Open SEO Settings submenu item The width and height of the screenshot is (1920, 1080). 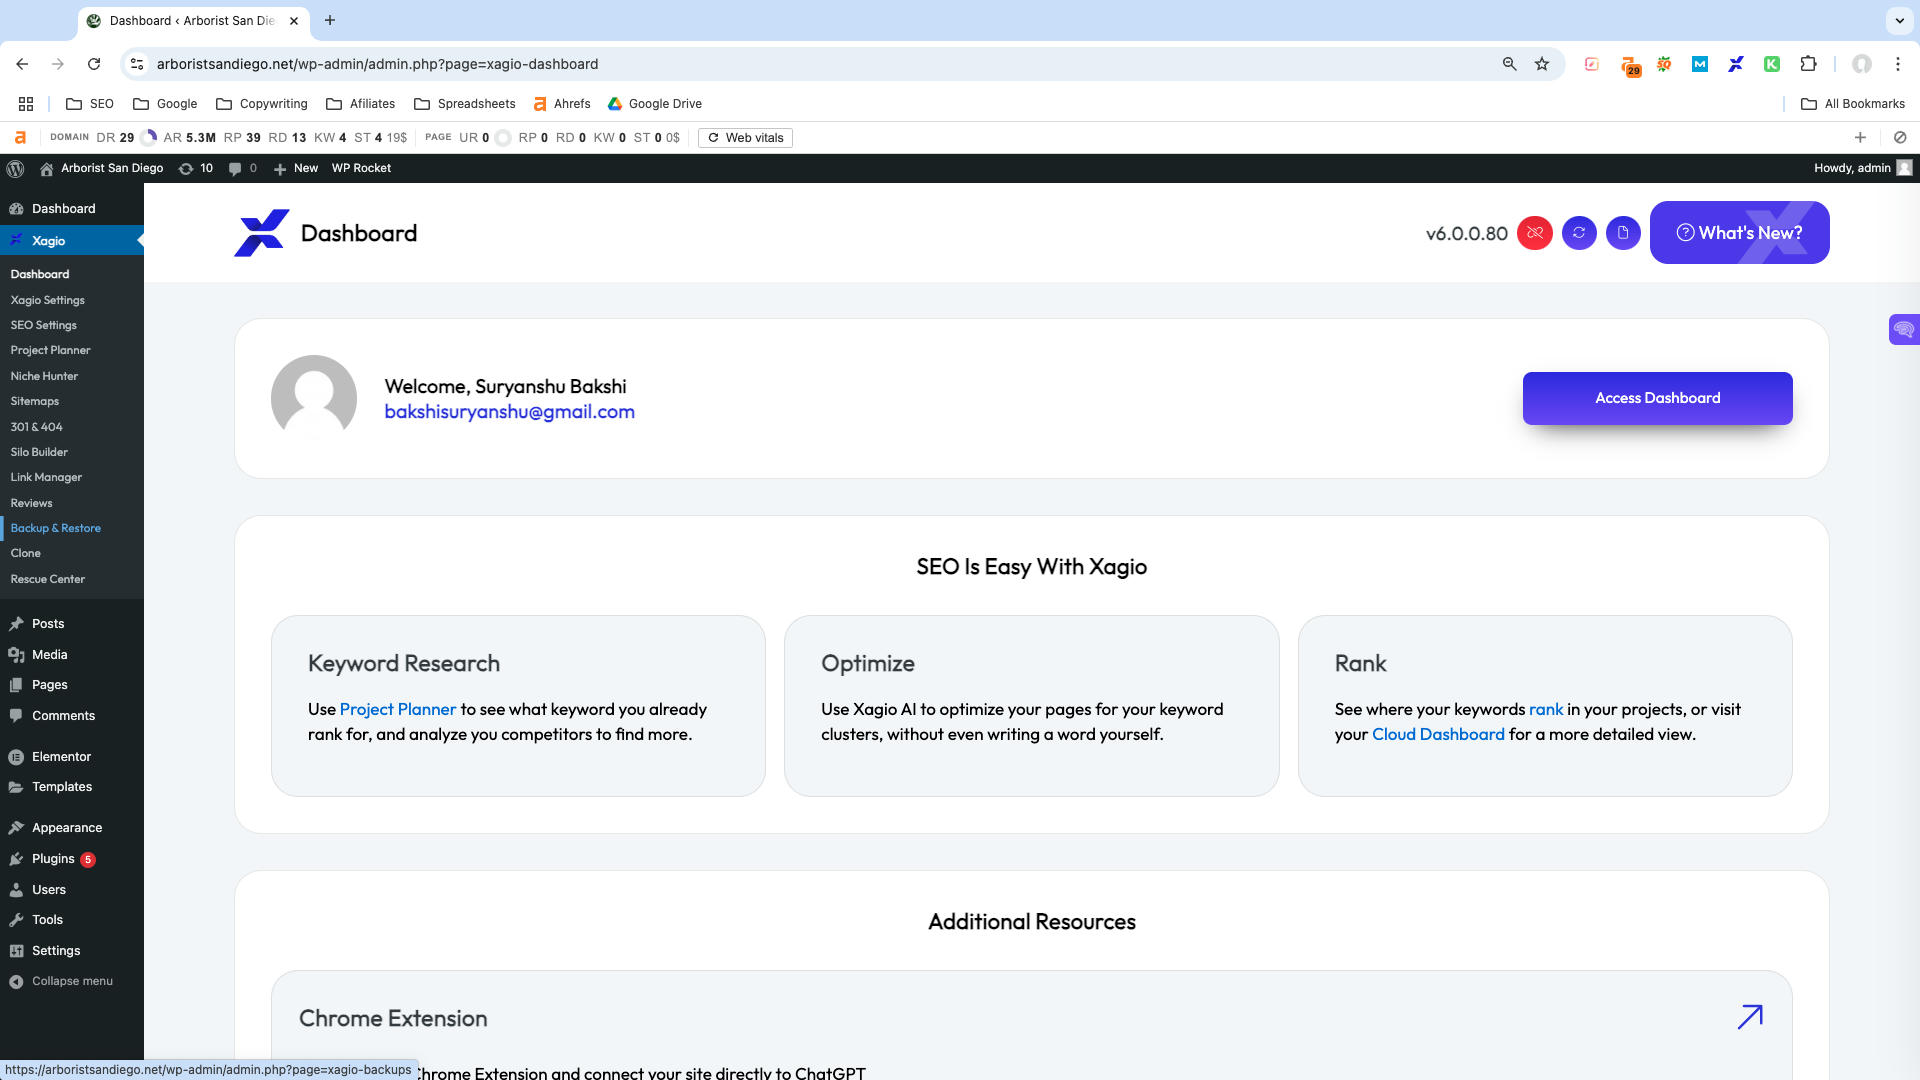click(x=43, y=325)
